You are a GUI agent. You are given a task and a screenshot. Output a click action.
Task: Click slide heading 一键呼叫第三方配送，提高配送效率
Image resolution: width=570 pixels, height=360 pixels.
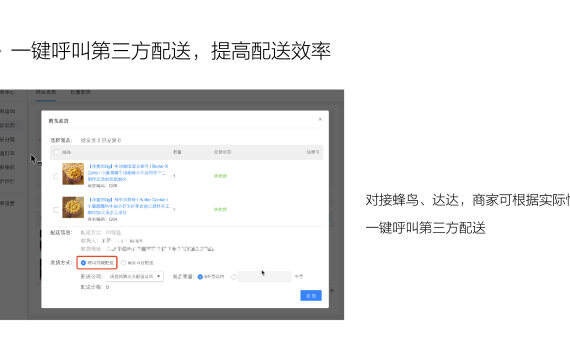[x=171, y=51]
